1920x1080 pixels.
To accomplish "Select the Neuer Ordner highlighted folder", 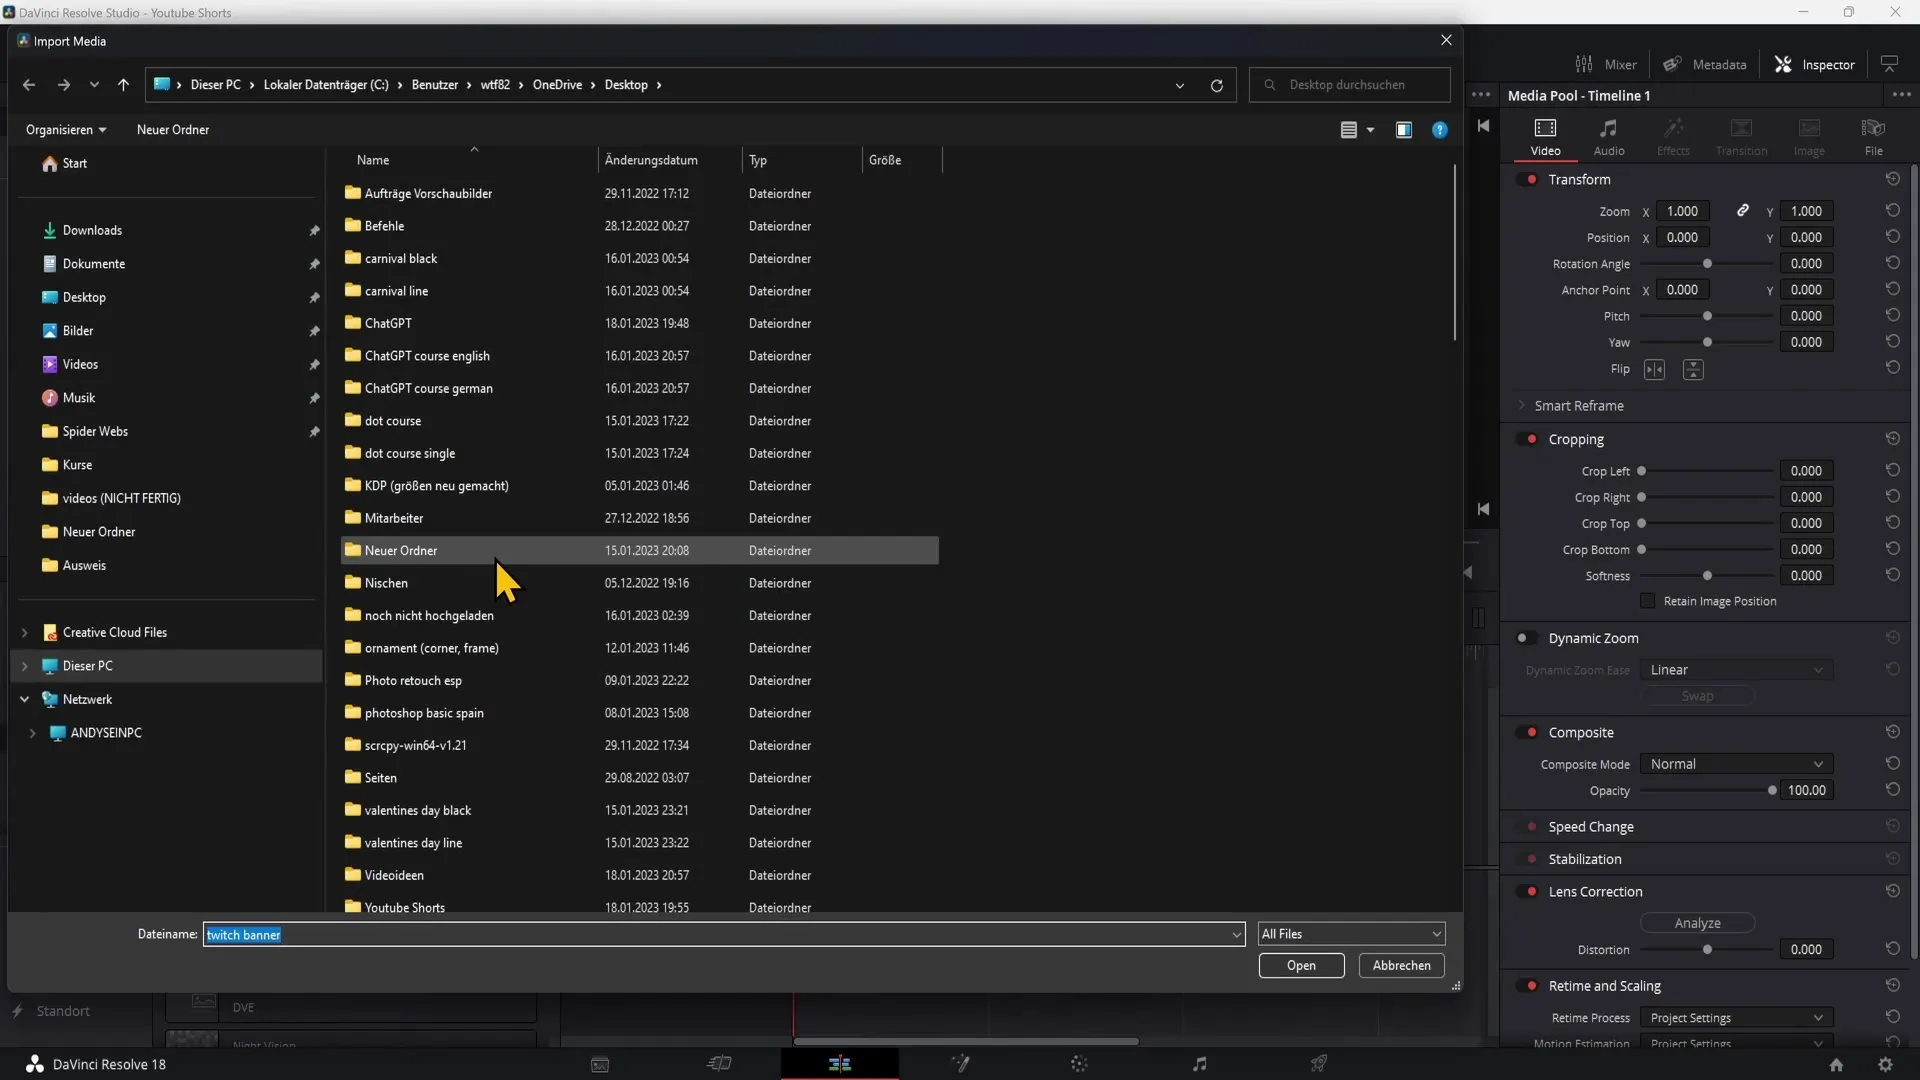I will (401, 550).
